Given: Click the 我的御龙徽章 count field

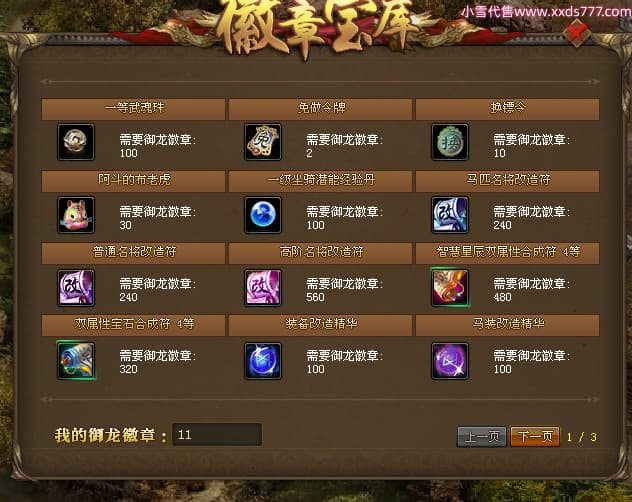Looking at the screenshot, I should click(217, 434).
